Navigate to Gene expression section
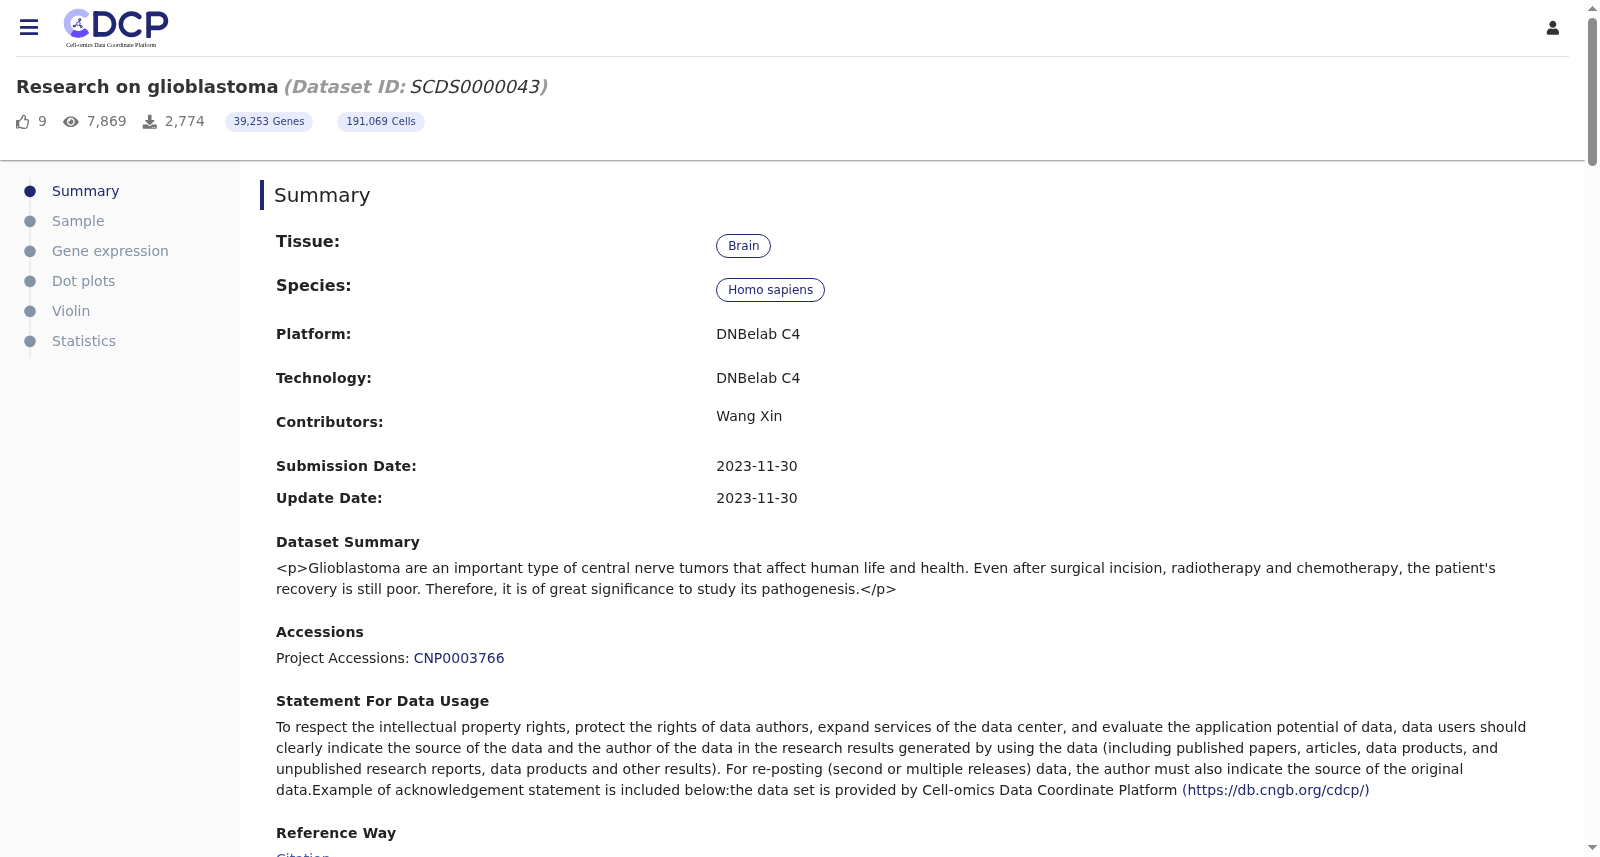 [110, 251]
